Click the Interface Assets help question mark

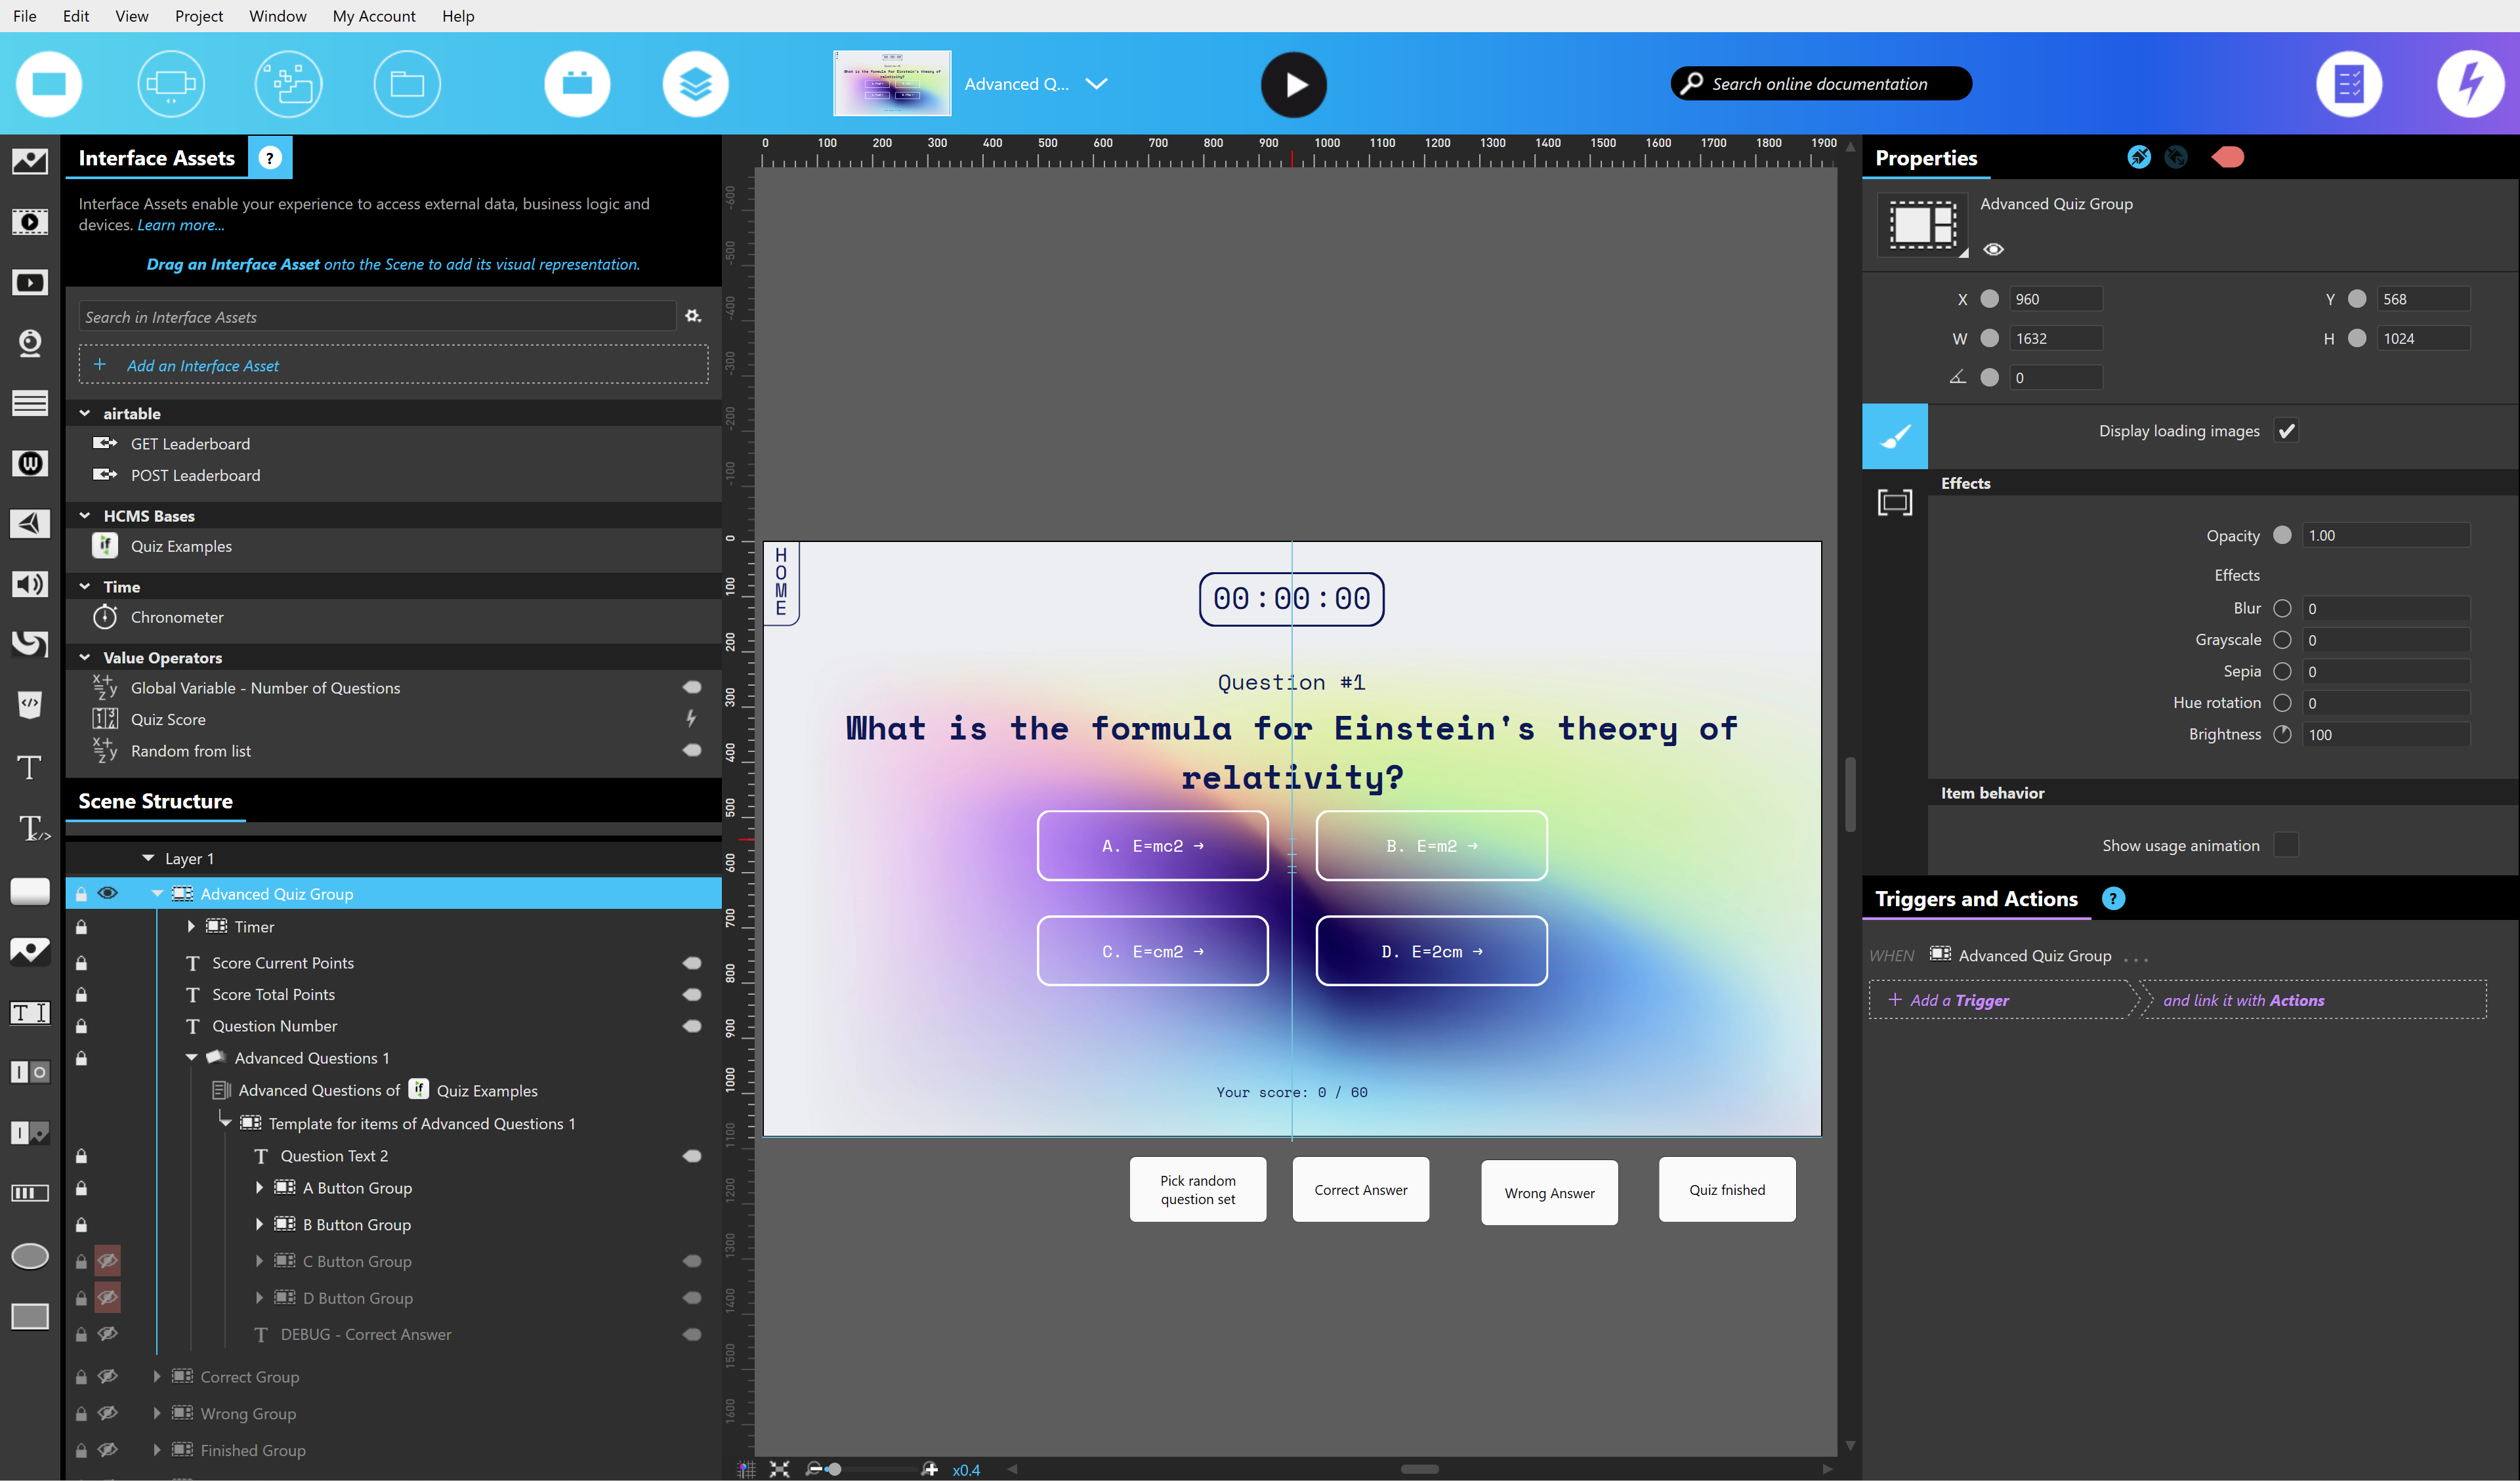click(270, 158)
